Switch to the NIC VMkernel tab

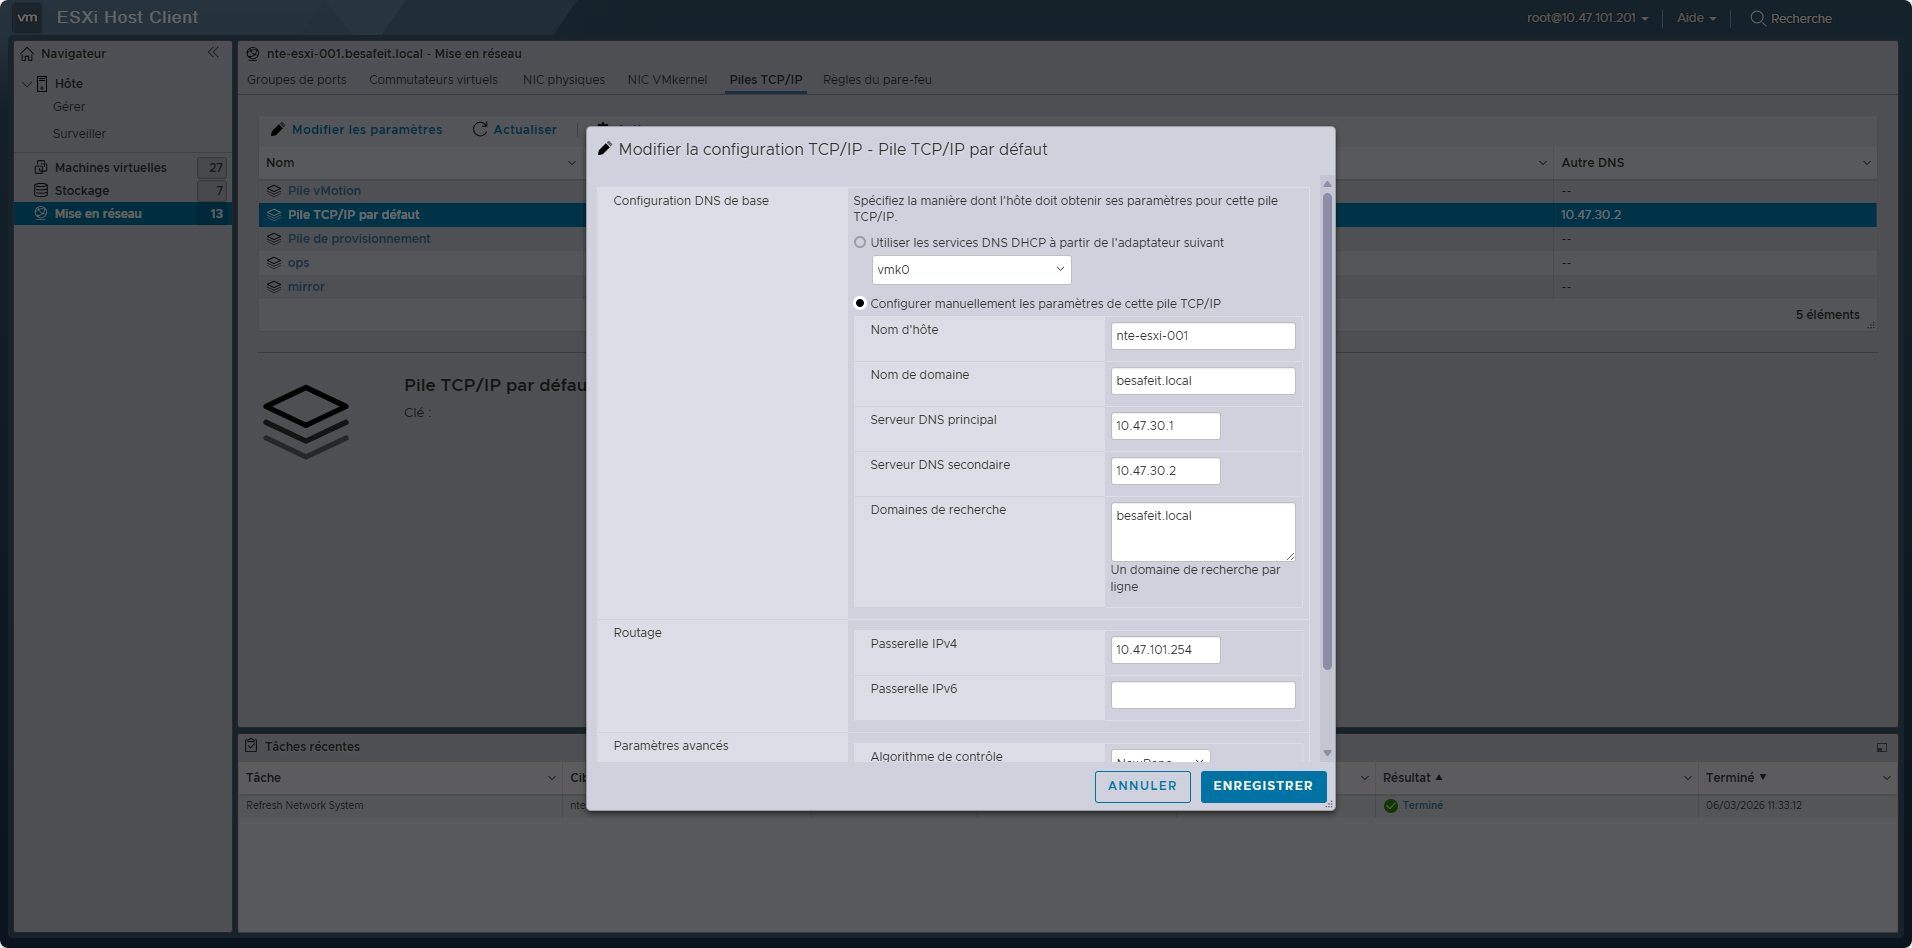click(x=667, y=80)
